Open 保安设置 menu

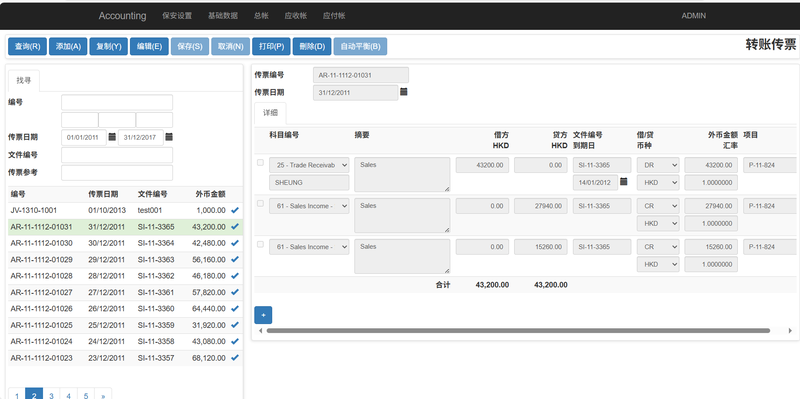click(177, 16)
